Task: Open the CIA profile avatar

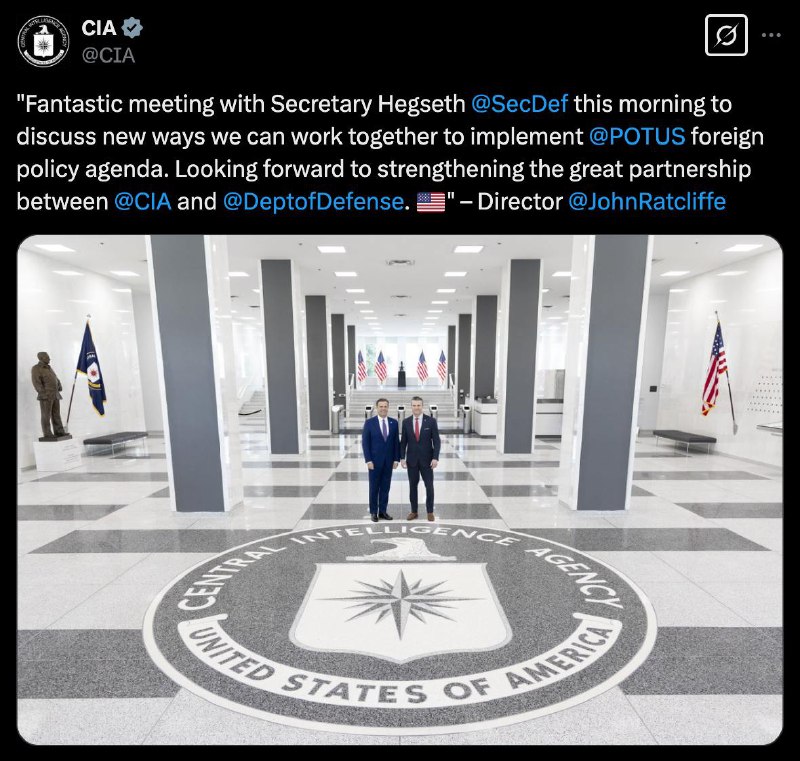Action: pyautogui.click(x=43, y=41)
